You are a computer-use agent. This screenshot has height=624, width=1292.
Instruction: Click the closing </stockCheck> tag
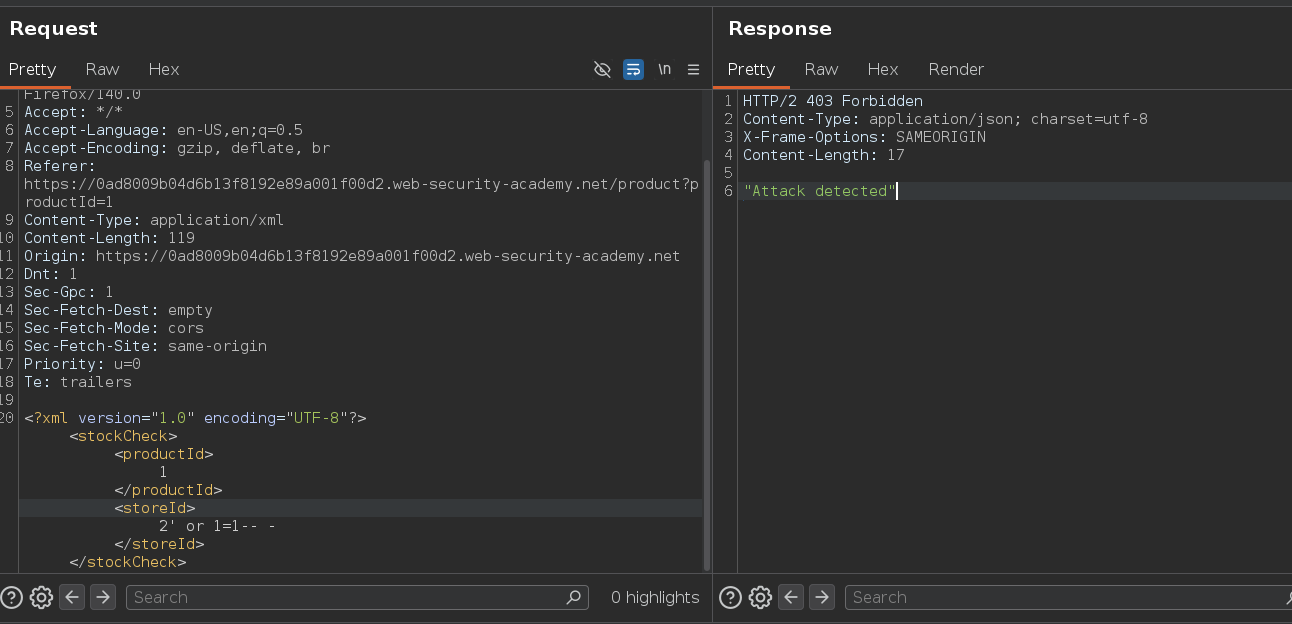click(128, 562)
